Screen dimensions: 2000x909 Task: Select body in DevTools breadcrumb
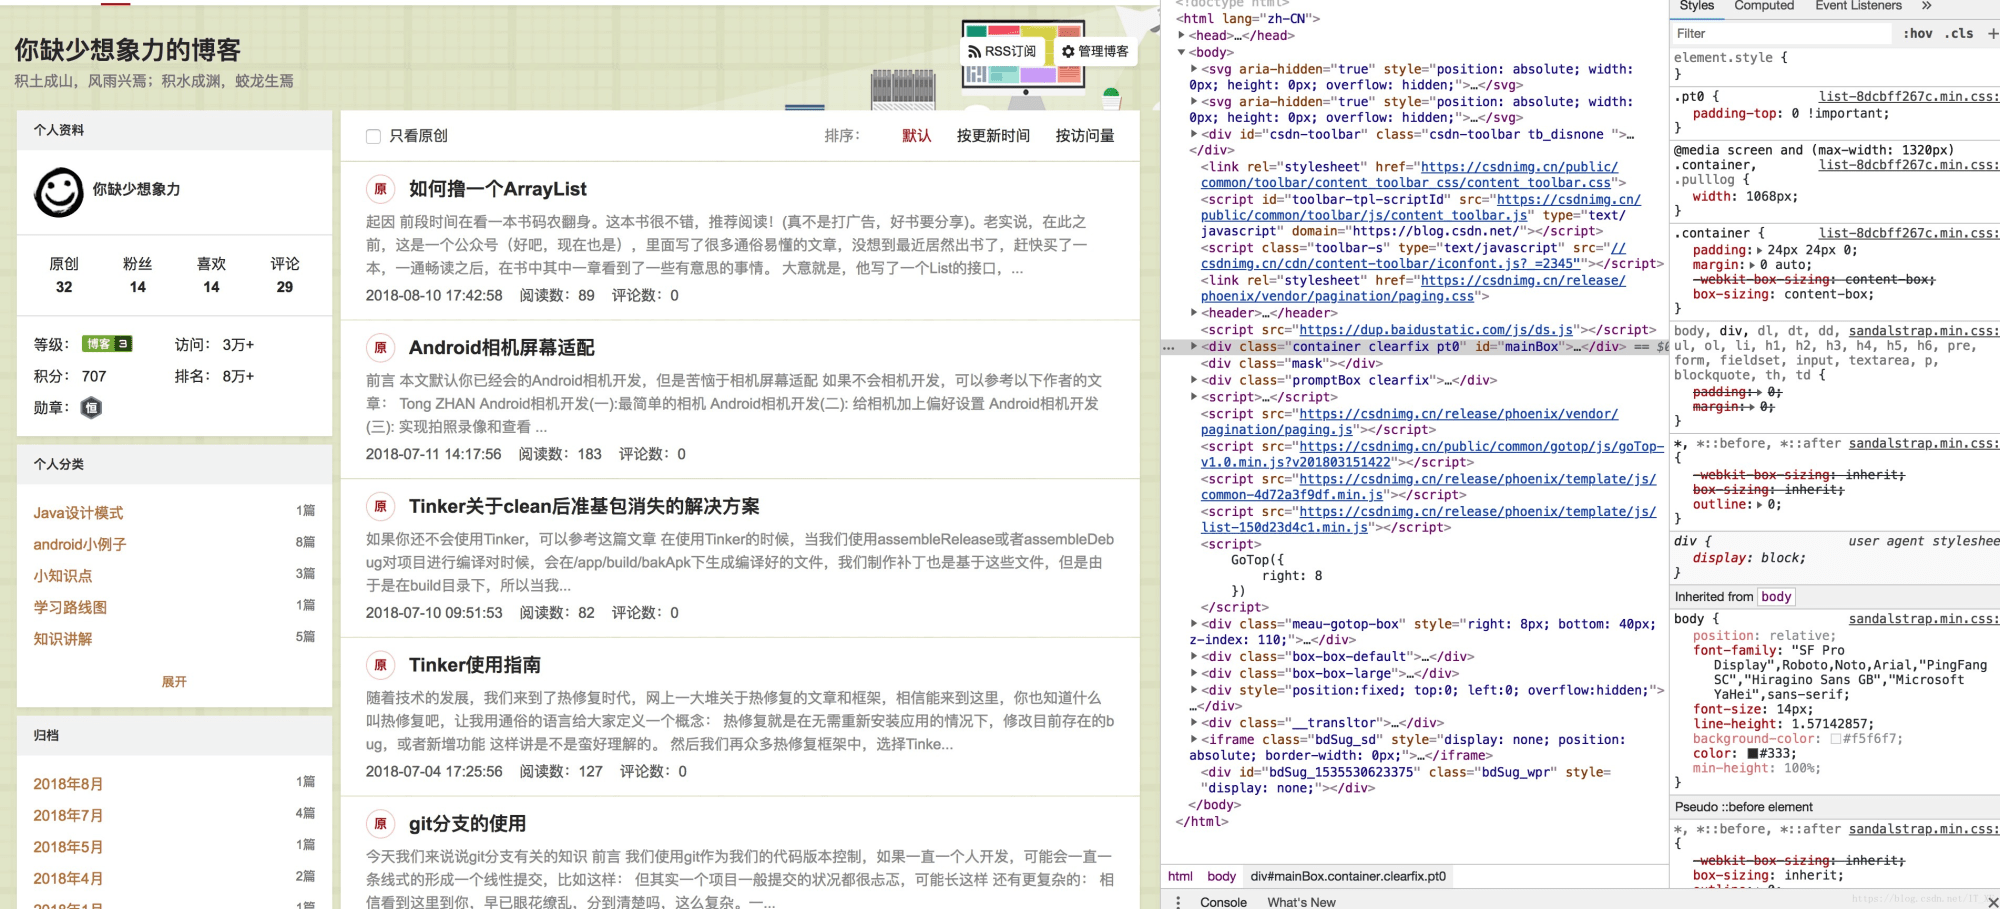click(1221, 877)
